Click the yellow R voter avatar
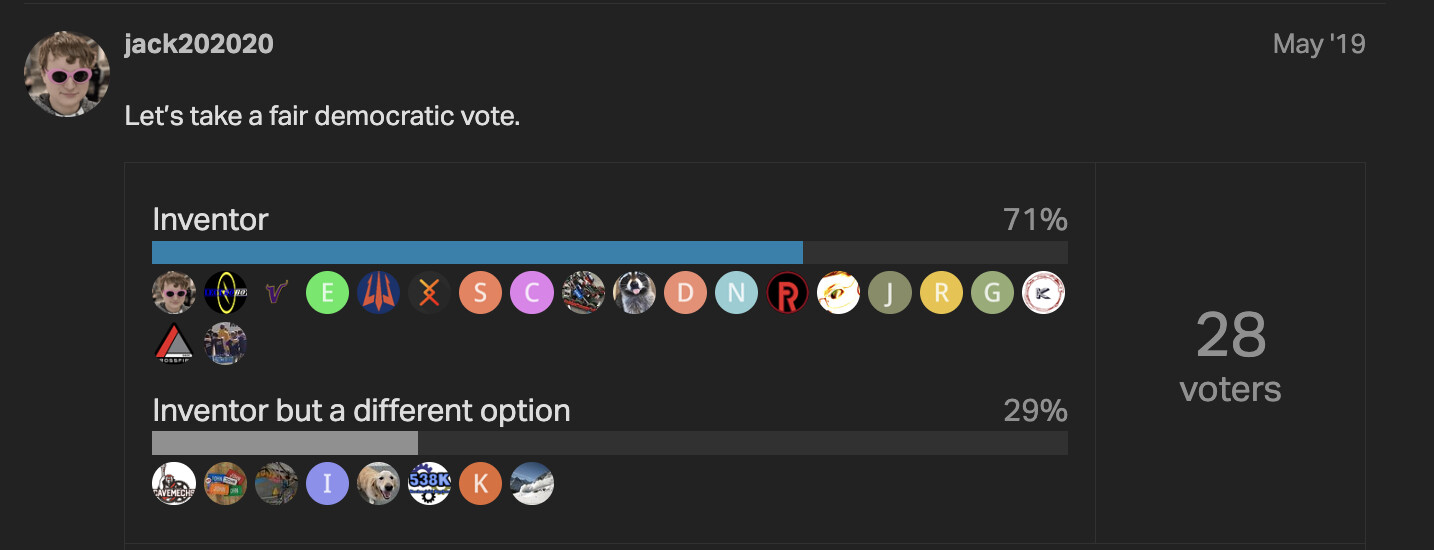 (x=941, y=293)
